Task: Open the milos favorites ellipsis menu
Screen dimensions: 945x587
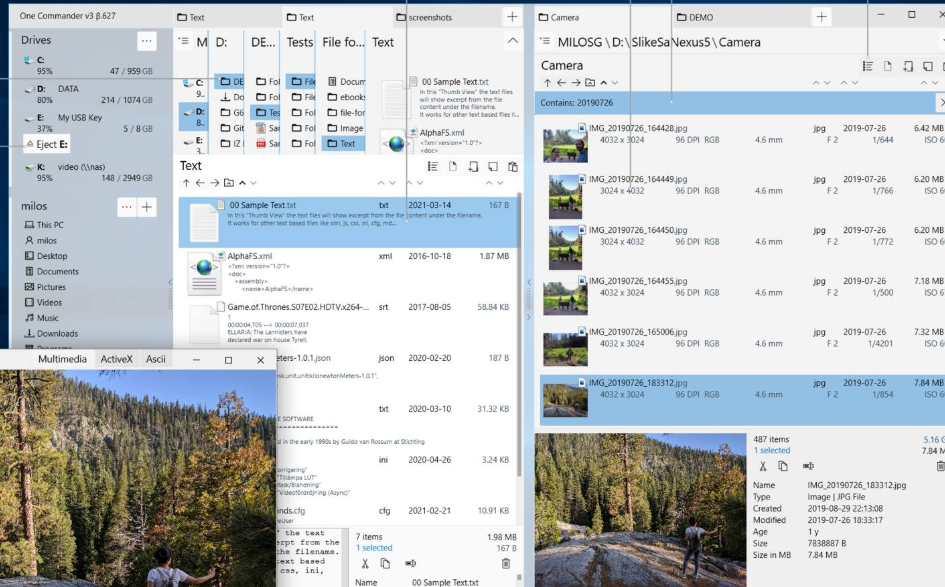Action: pos(127,207)
